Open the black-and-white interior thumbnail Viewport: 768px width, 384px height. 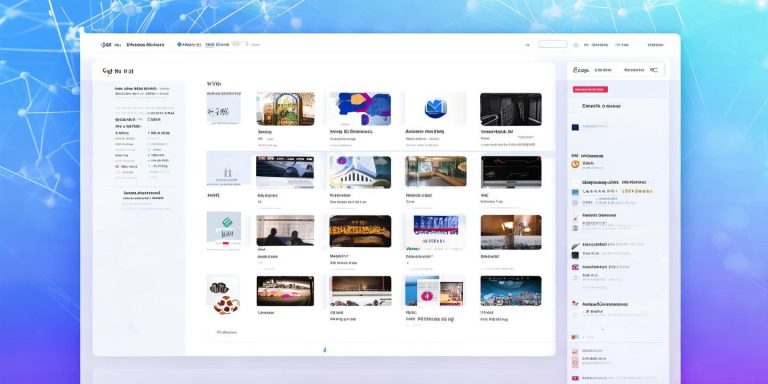(x=511, y=109)
